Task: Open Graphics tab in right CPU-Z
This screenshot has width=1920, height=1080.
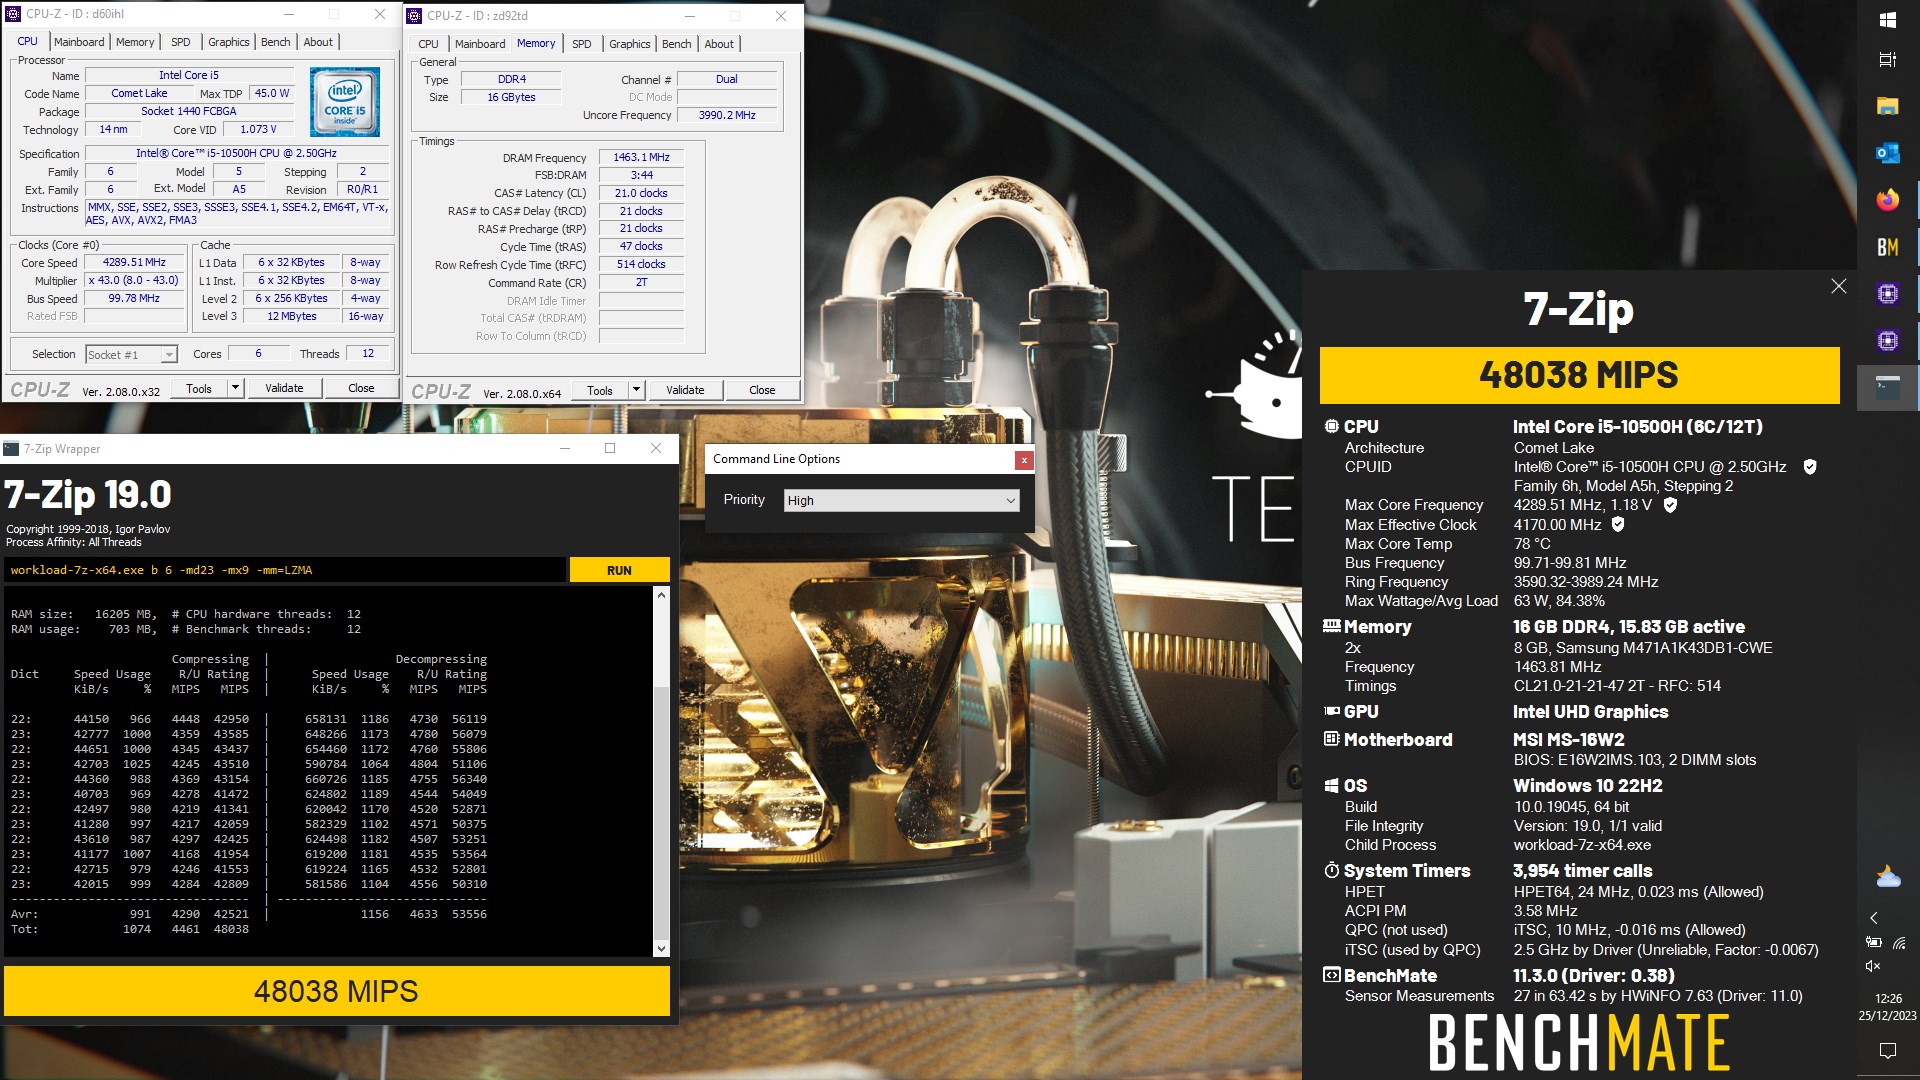Action: point(629,44)
